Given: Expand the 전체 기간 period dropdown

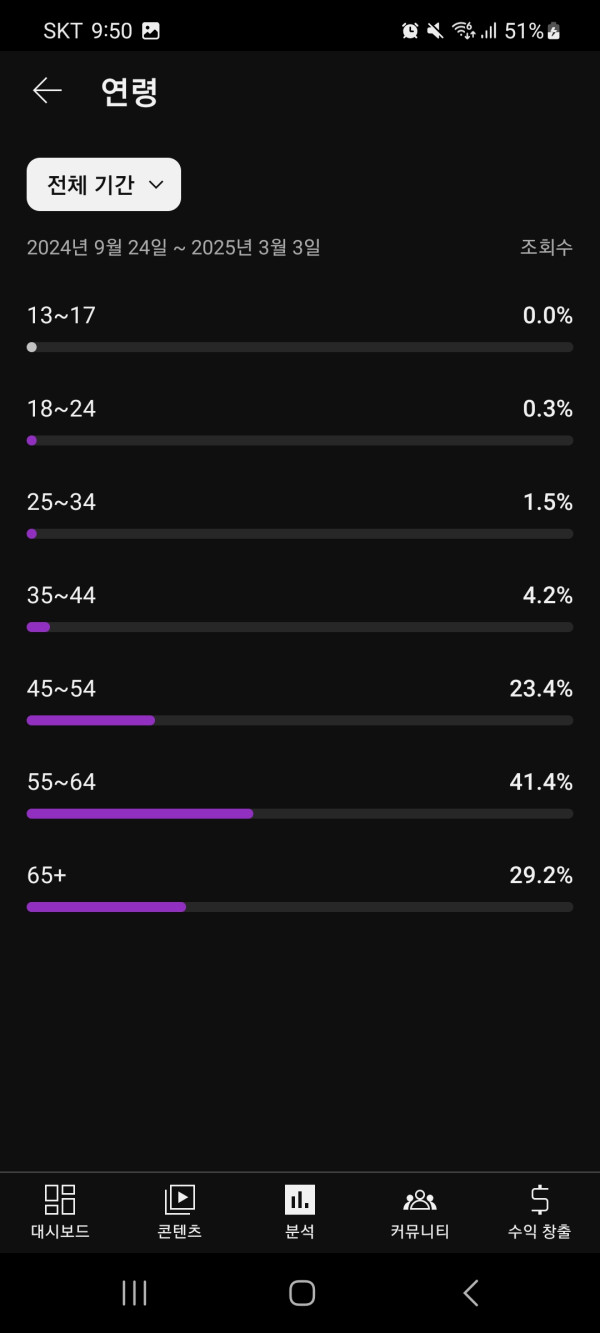Looking at the screenshot, I should [x=103, y=185].
